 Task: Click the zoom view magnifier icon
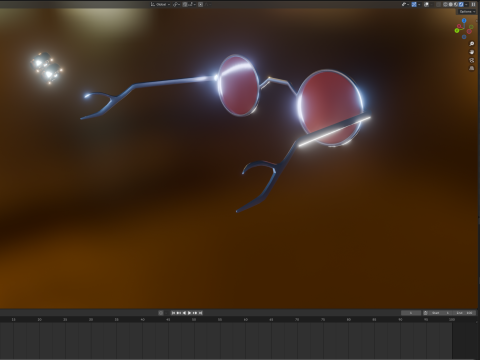click(x=472, y=44)
